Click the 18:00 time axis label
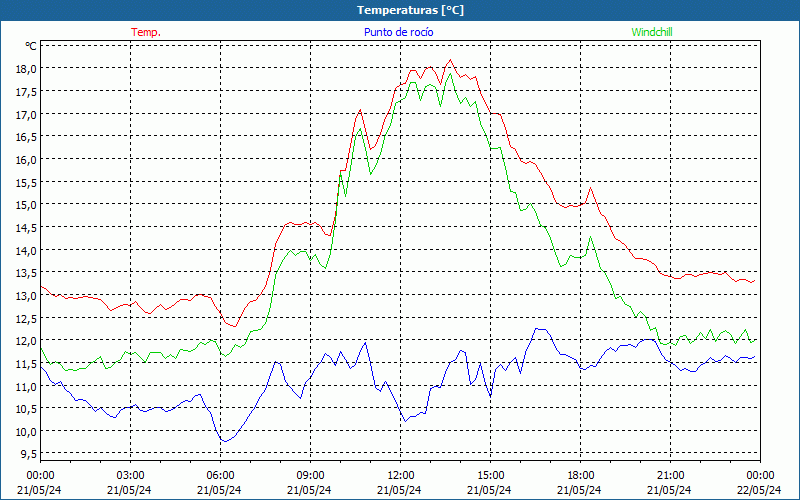Viewport: 800px width, 500px height. pos(580,475)
